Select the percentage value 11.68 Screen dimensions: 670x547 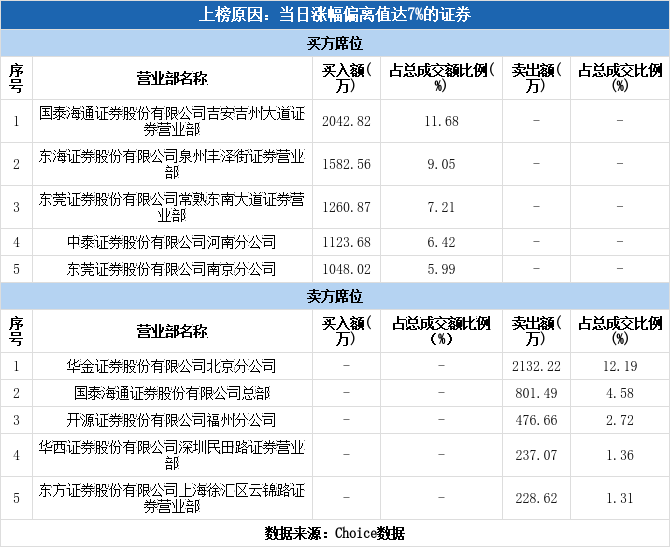441,121
